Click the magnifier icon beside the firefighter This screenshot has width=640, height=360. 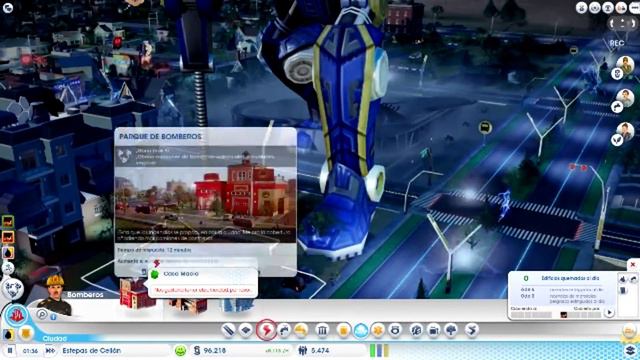[42, 314]
